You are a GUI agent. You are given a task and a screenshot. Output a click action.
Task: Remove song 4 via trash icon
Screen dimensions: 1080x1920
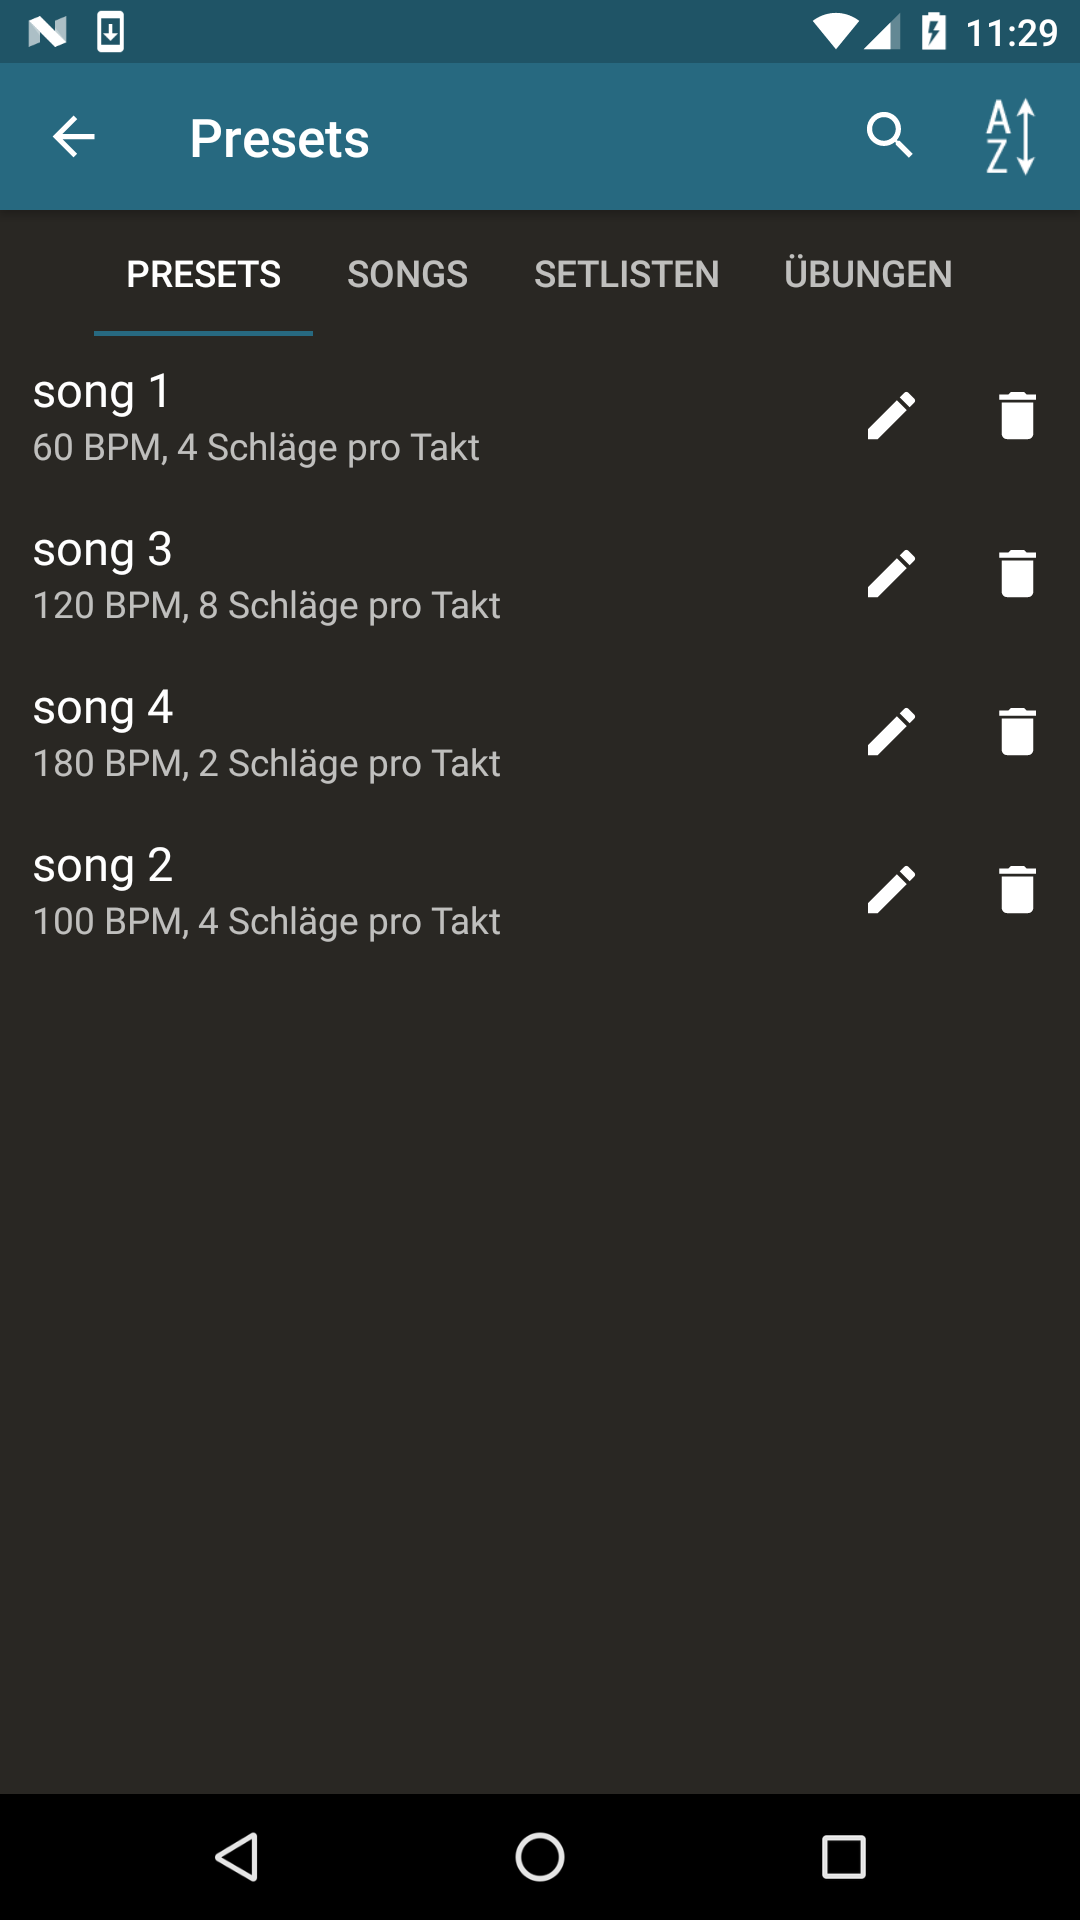point(1017,732)
